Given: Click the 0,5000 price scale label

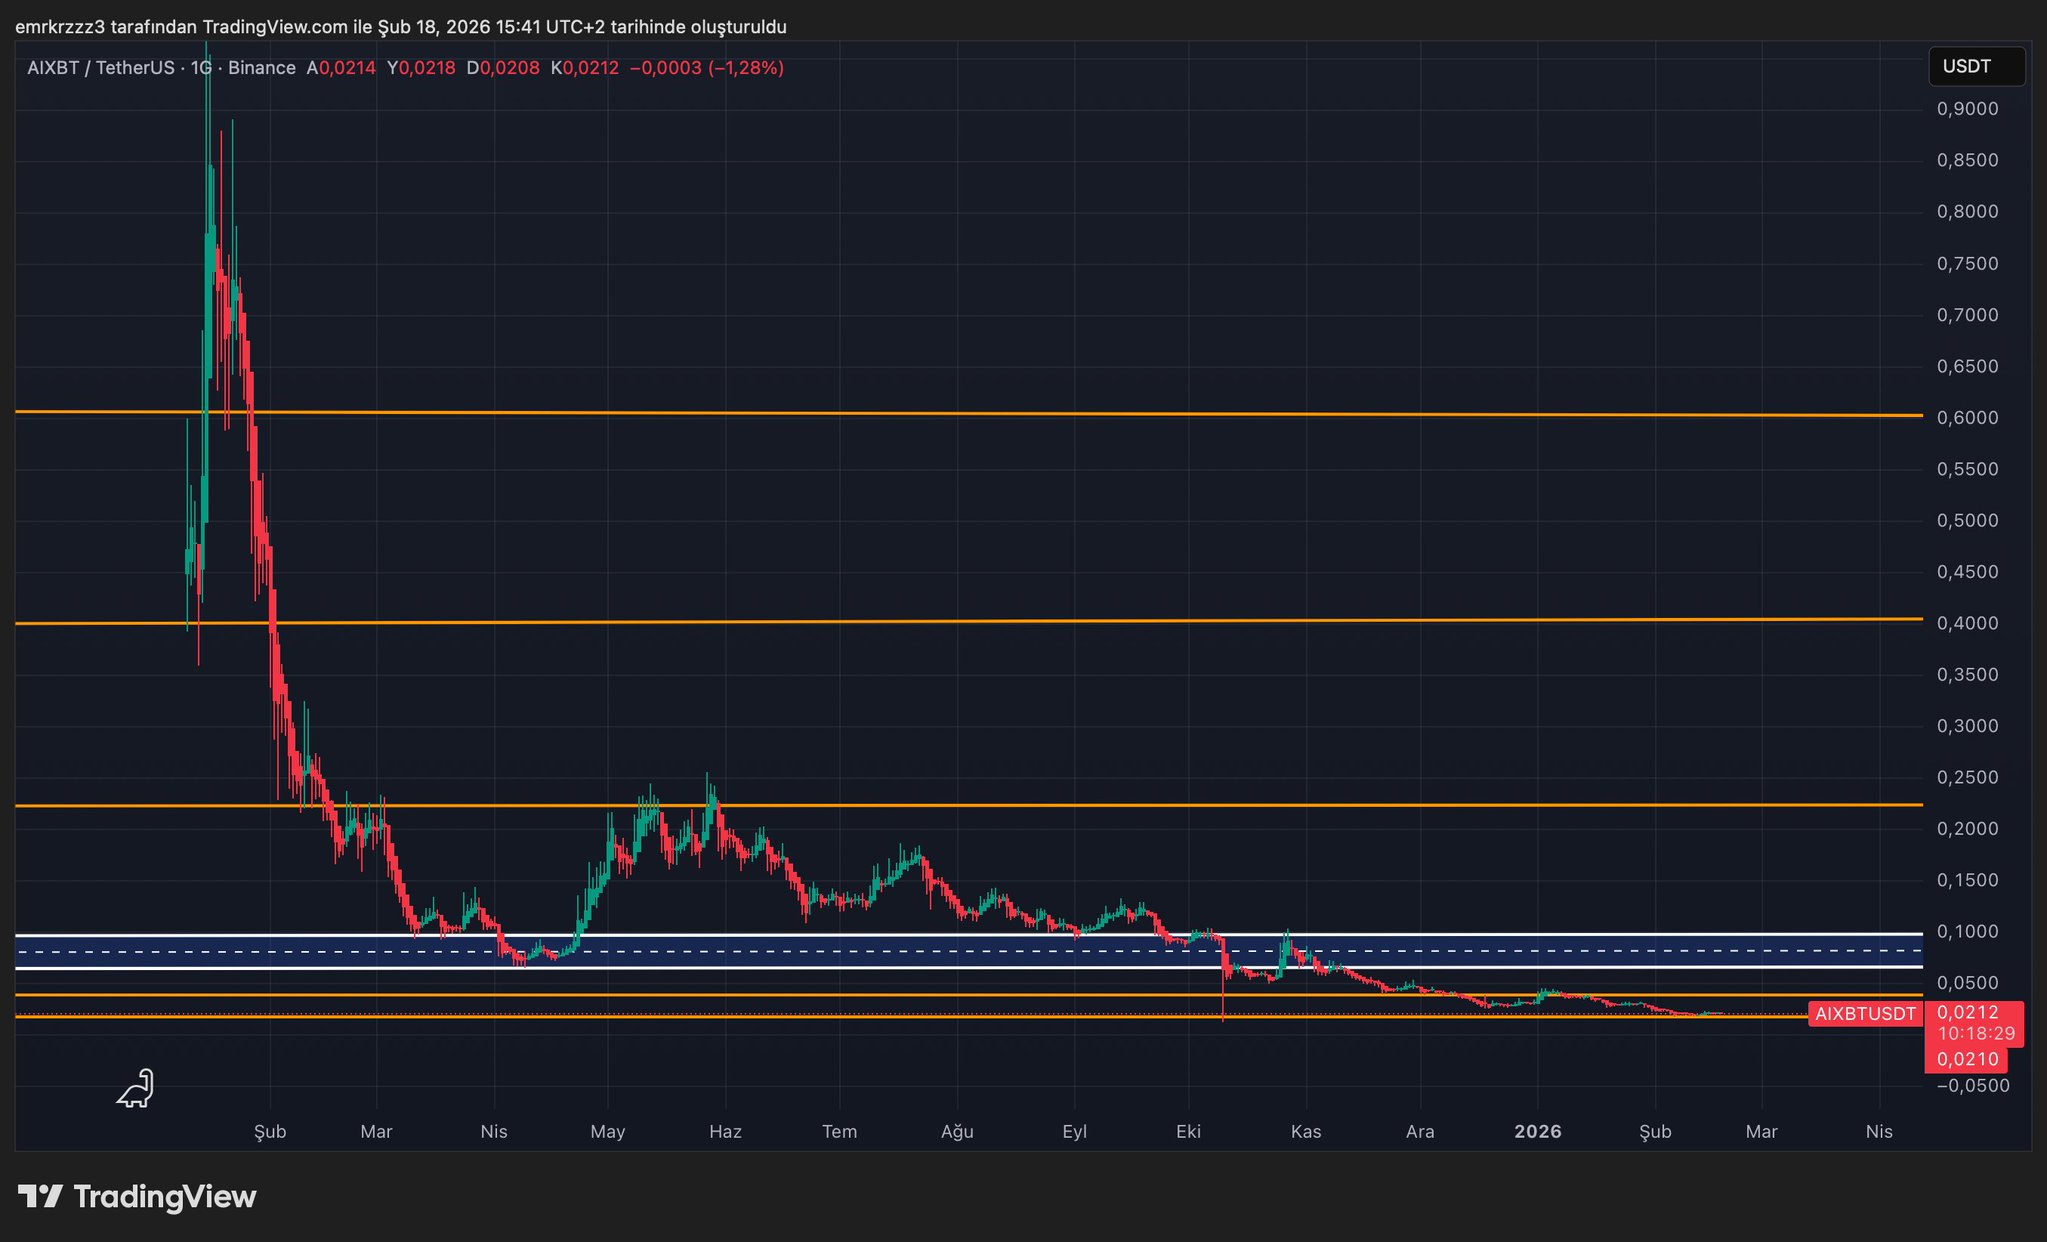Looking at the screenshot, I should point(1967,521).
